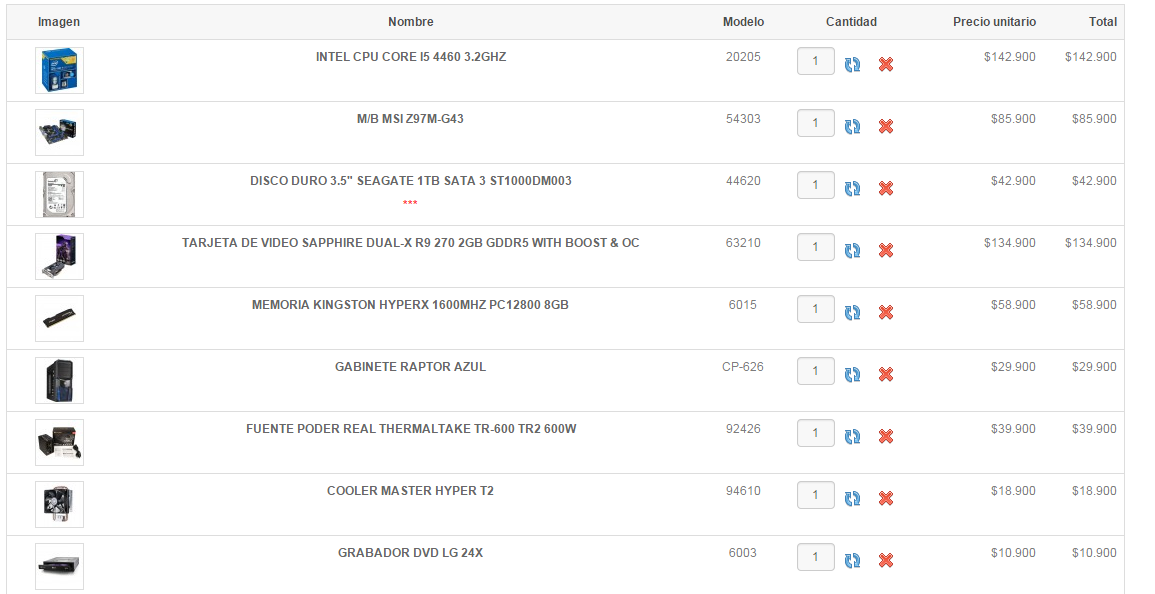Update quantity for Intel CPU Core i5 4460
The width and height of the screenshot is (1155, 594).
click(852, 65)
